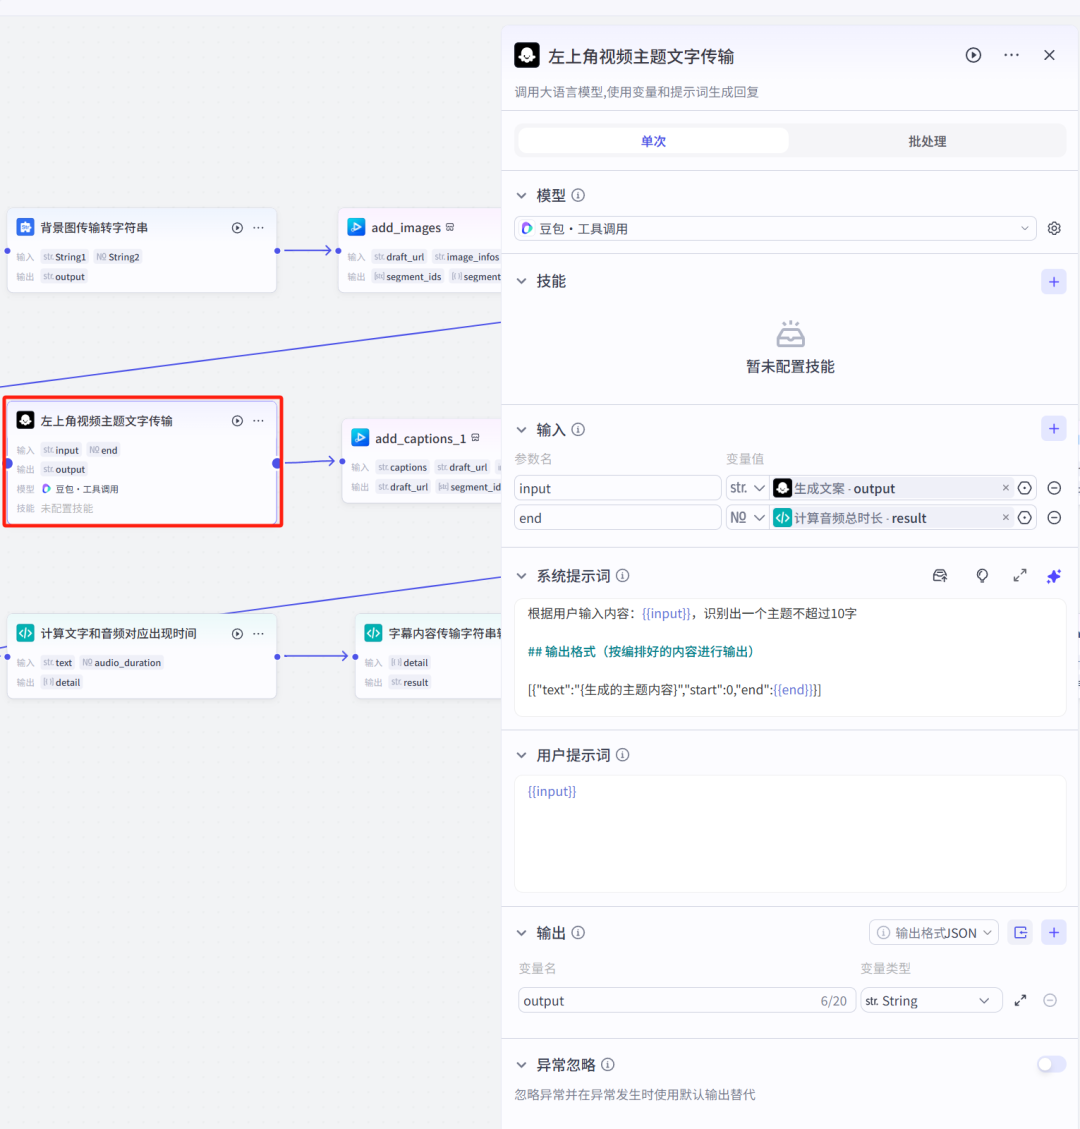Add a new input parameter with the plus icon

(1053, 428)
